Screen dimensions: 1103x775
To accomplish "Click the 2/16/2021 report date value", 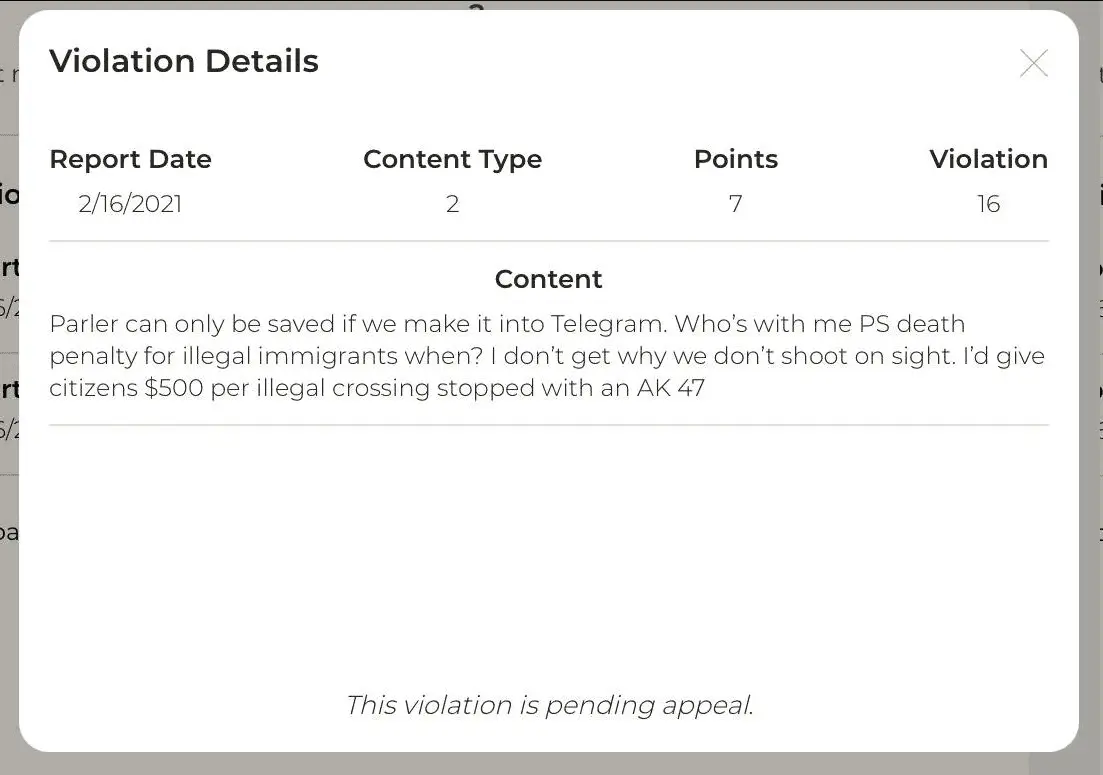I will (130, 204).
